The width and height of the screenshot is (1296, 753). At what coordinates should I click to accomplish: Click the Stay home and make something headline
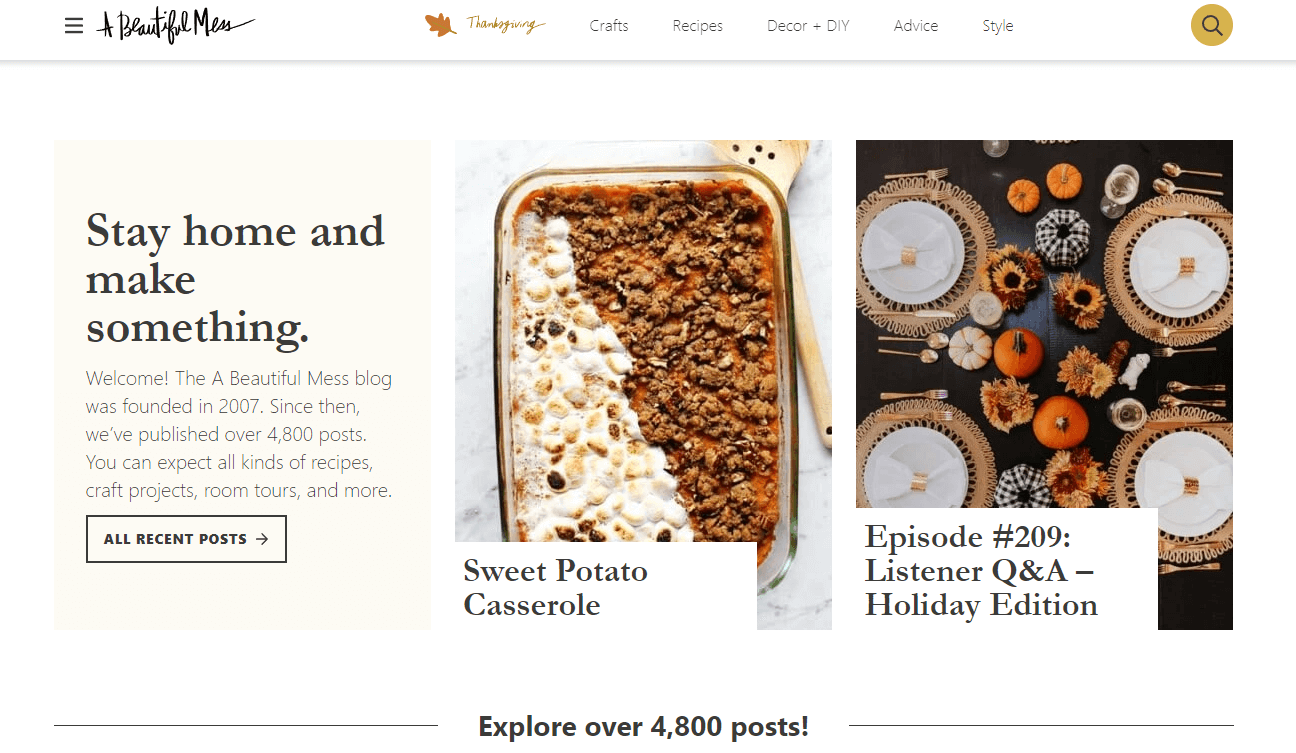coord(235,278)
